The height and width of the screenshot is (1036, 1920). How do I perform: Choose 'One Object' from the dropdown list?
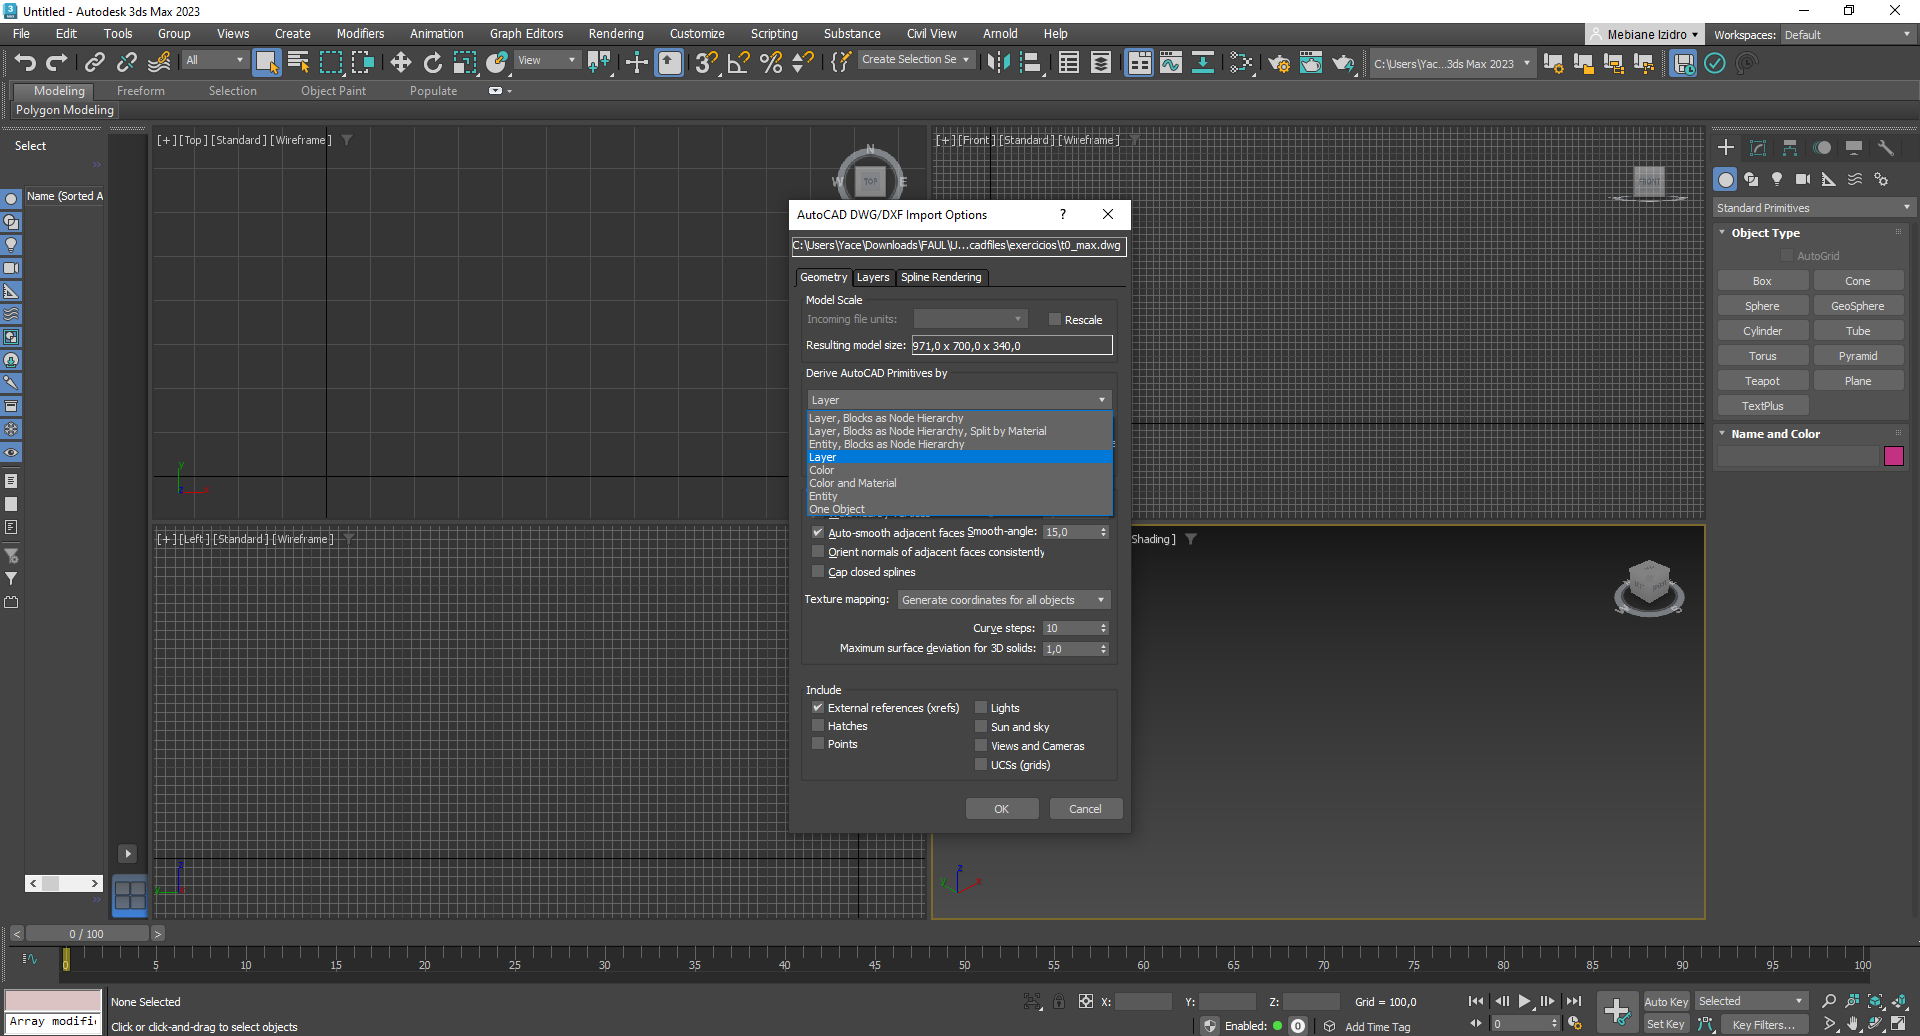tap(837, 509)
